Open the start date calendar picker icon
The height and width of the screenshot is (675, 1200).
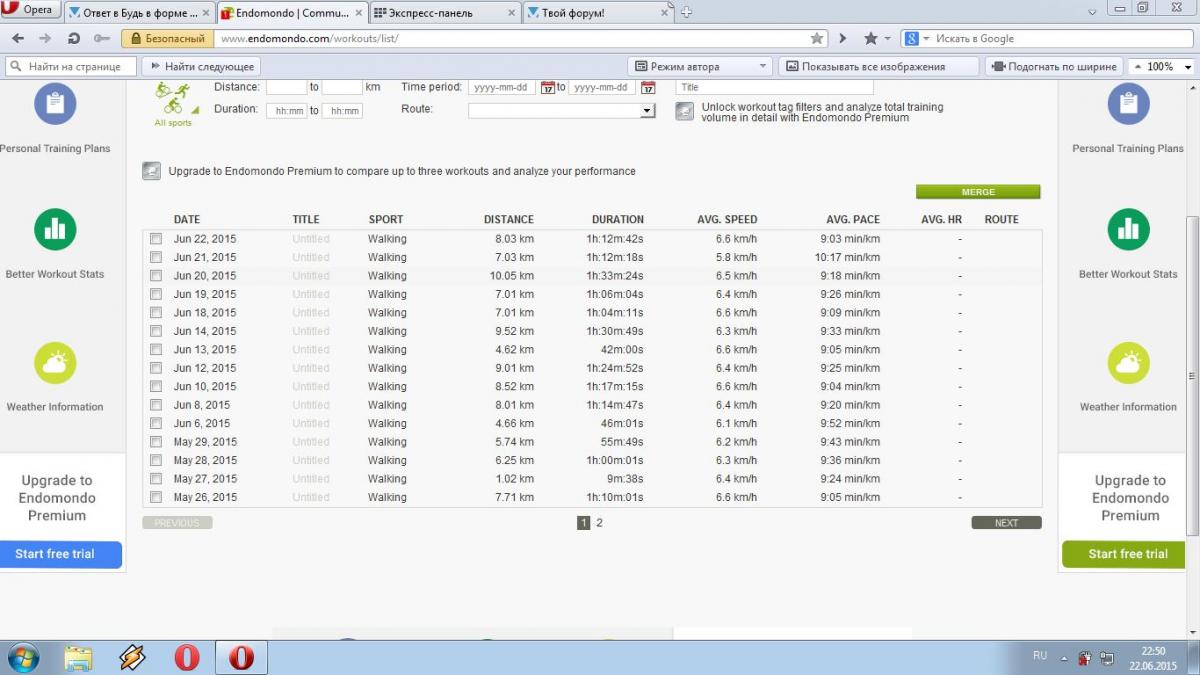(x=547, y=88)
